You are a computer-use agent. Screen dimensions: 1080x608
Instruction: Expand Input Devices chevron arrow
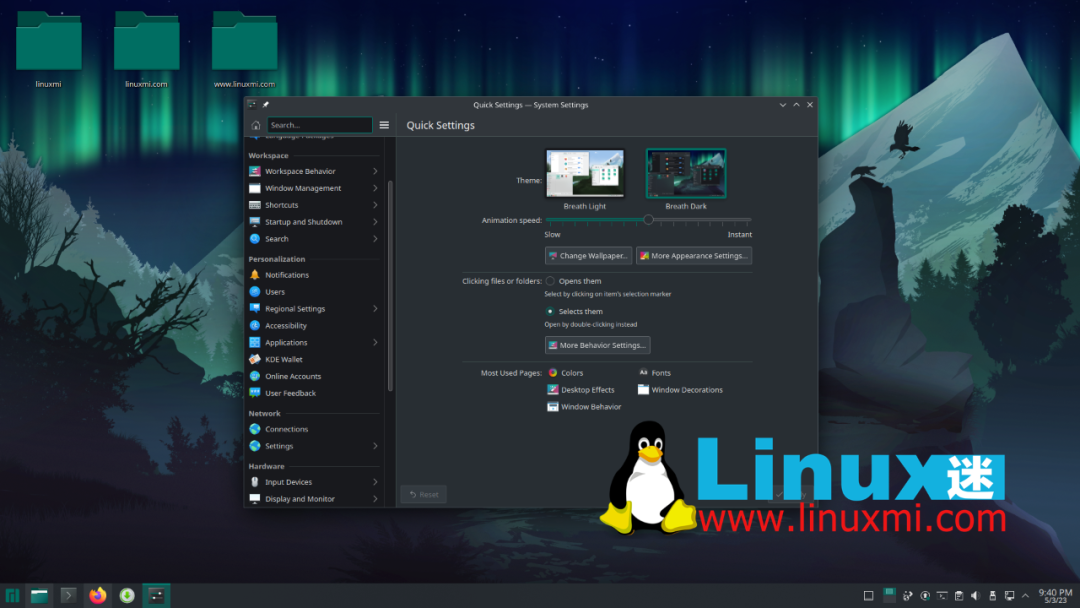tap(375, 482)
